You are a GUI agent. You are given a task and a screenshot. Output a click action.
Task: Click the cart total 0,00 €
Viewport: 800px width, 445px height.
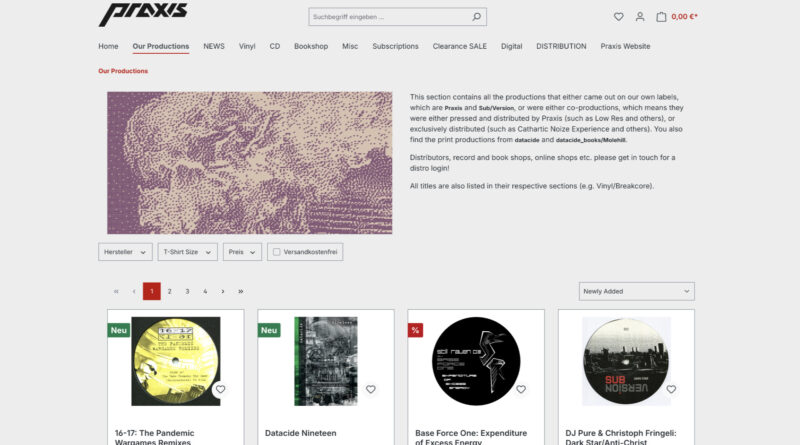[684, 17]
